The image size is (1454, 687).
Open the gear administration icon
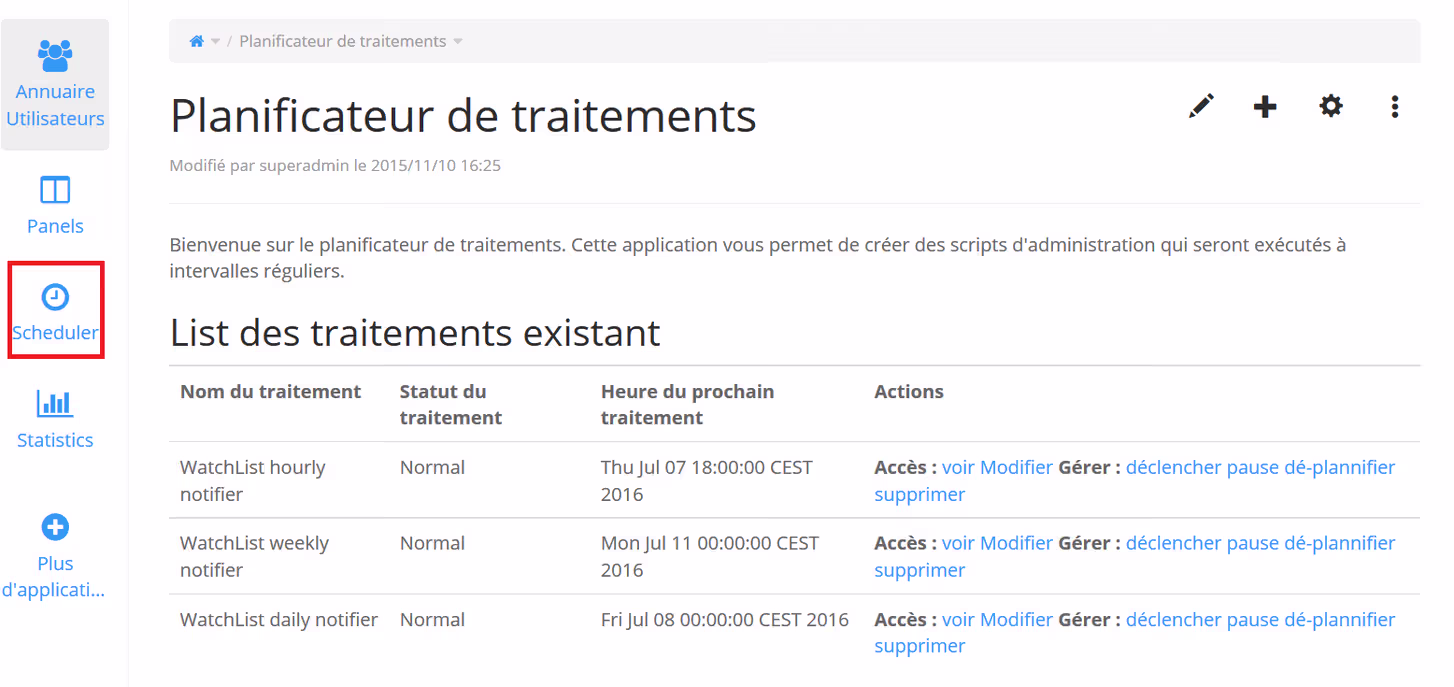(1330, 106)
